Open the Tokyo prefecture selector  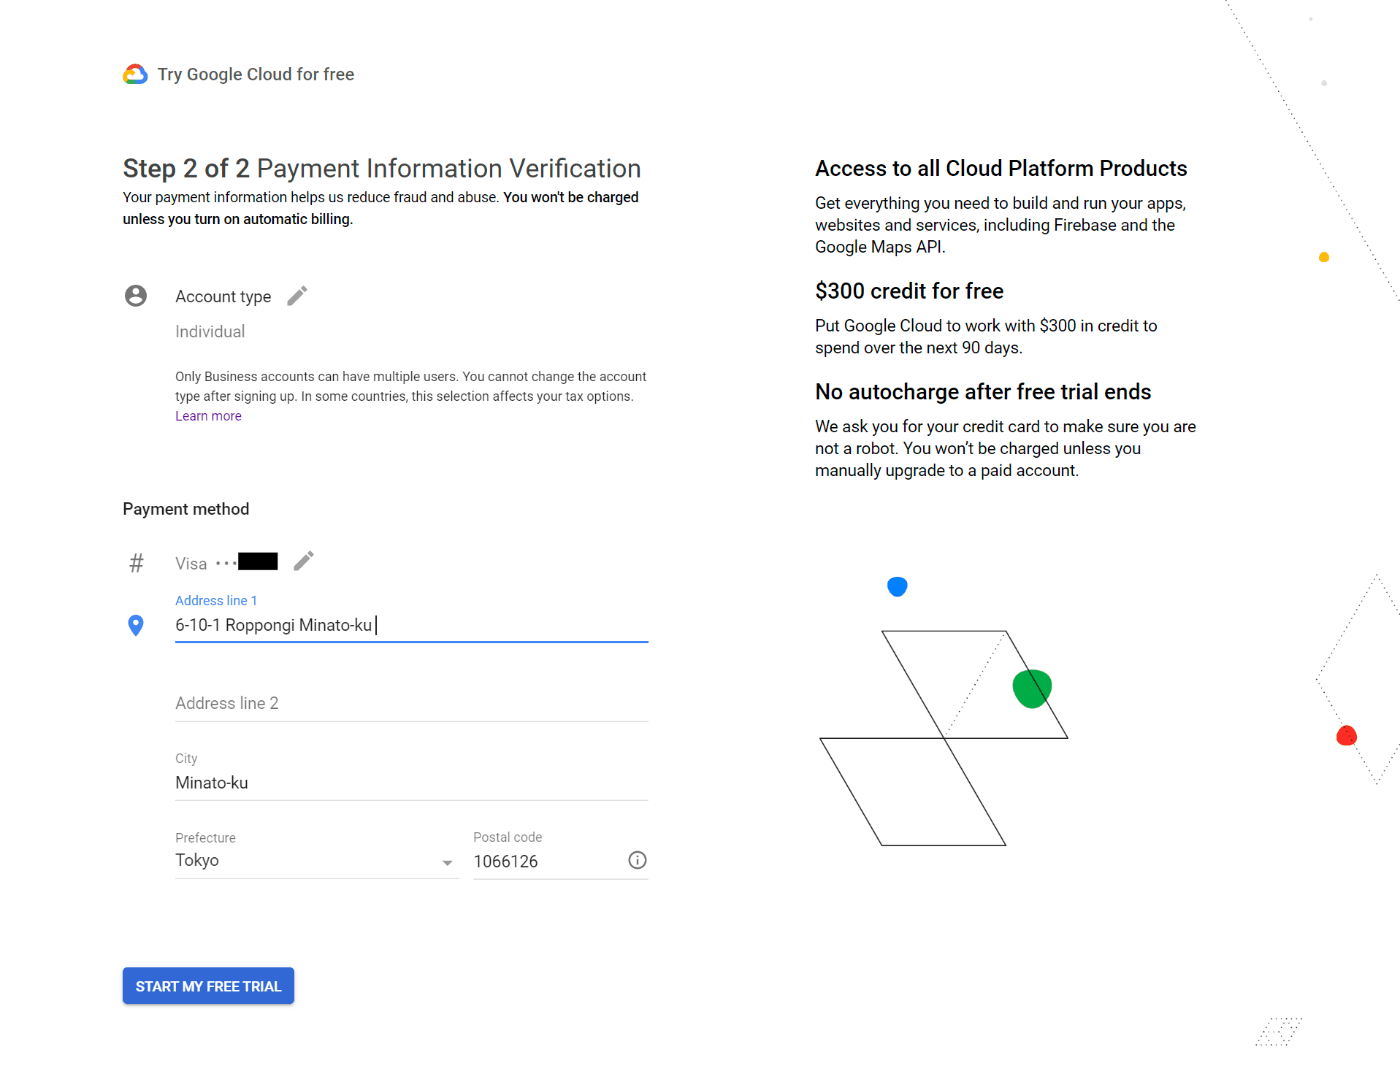[316, 861]
